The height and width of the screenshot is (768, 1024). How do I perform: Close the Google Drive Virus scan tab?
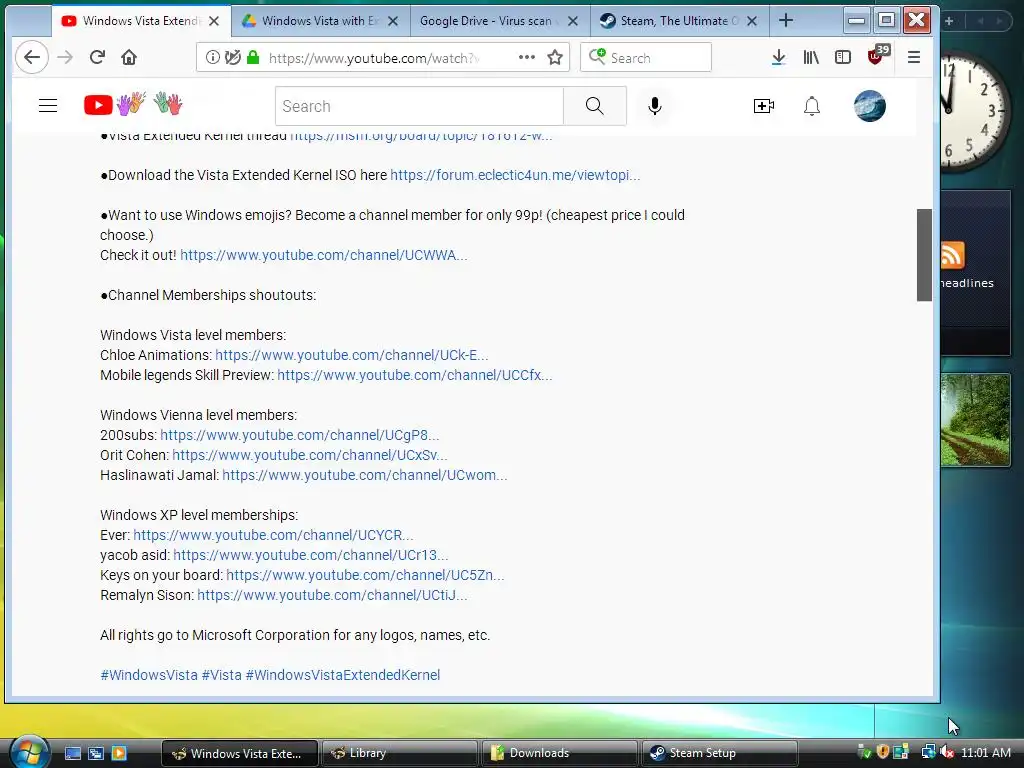pos(572,21)
